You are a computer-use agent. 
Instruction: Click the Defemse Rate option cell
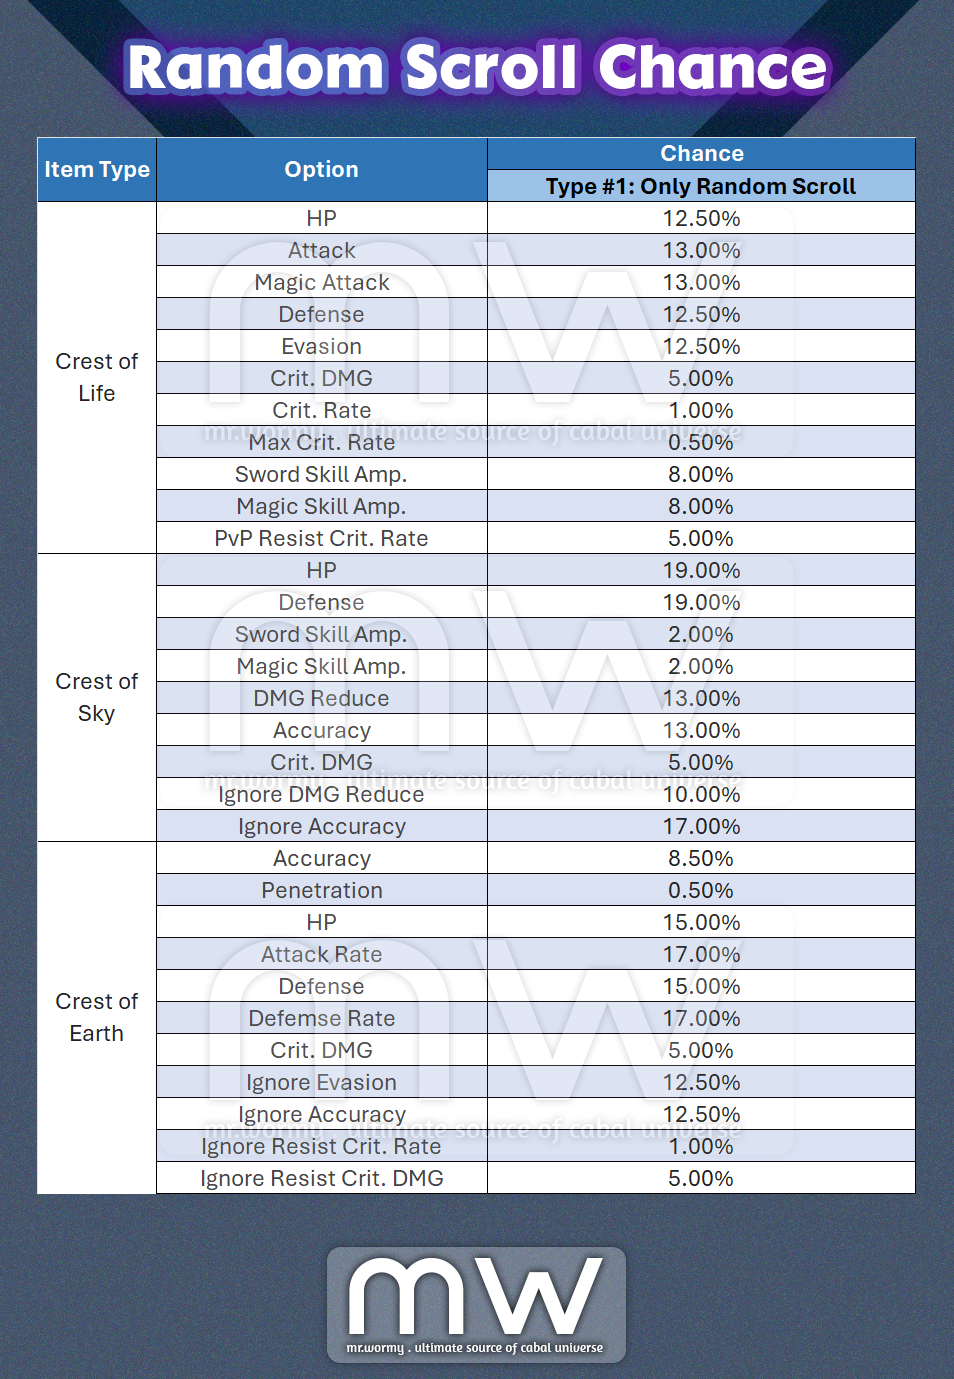point(321,1018)
